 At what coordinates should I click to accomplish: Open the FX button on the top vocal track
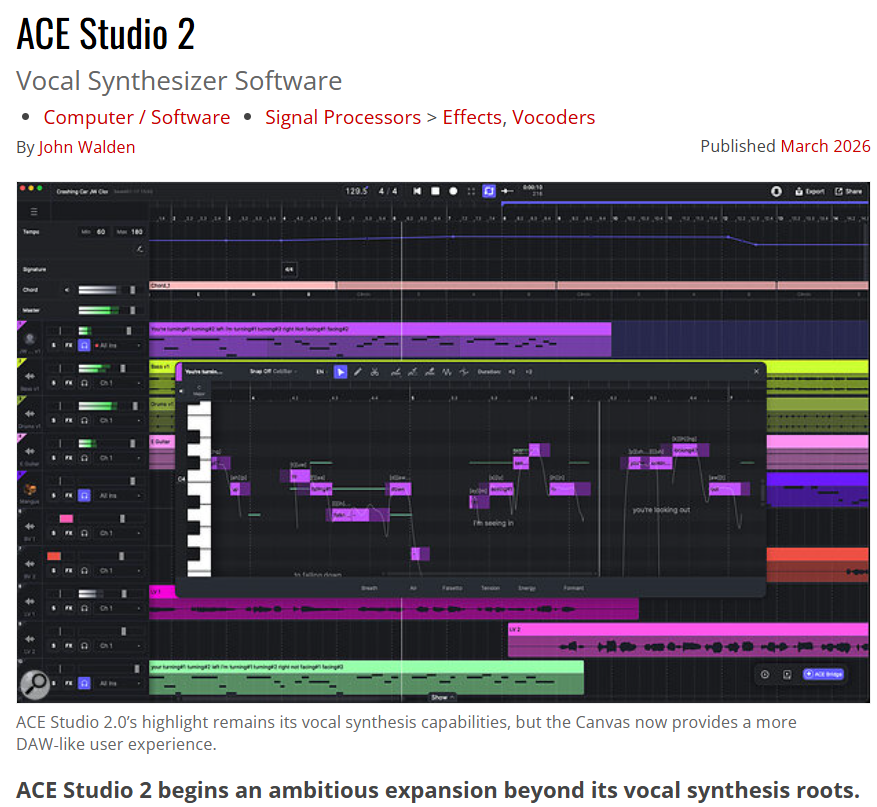coord(69,346)
